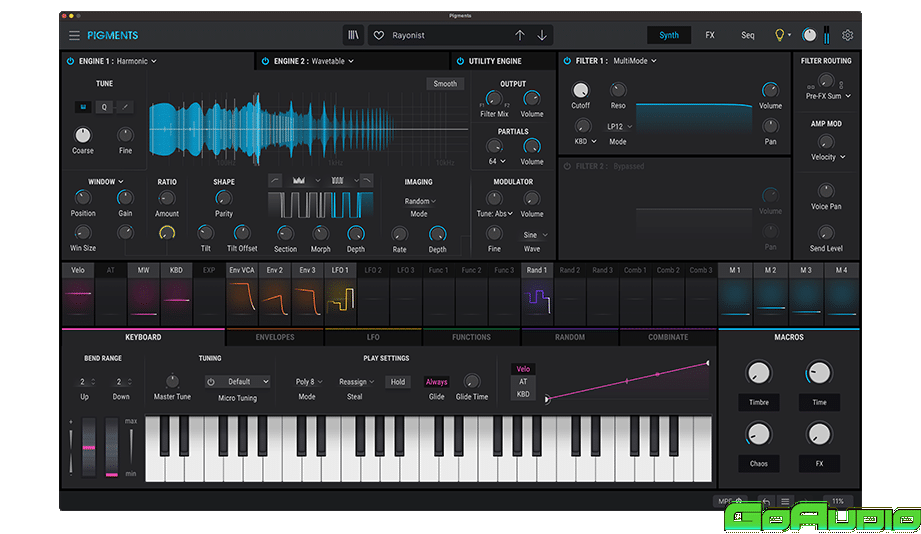Click the Filter 1 response curve display

[x=694, y=119]
